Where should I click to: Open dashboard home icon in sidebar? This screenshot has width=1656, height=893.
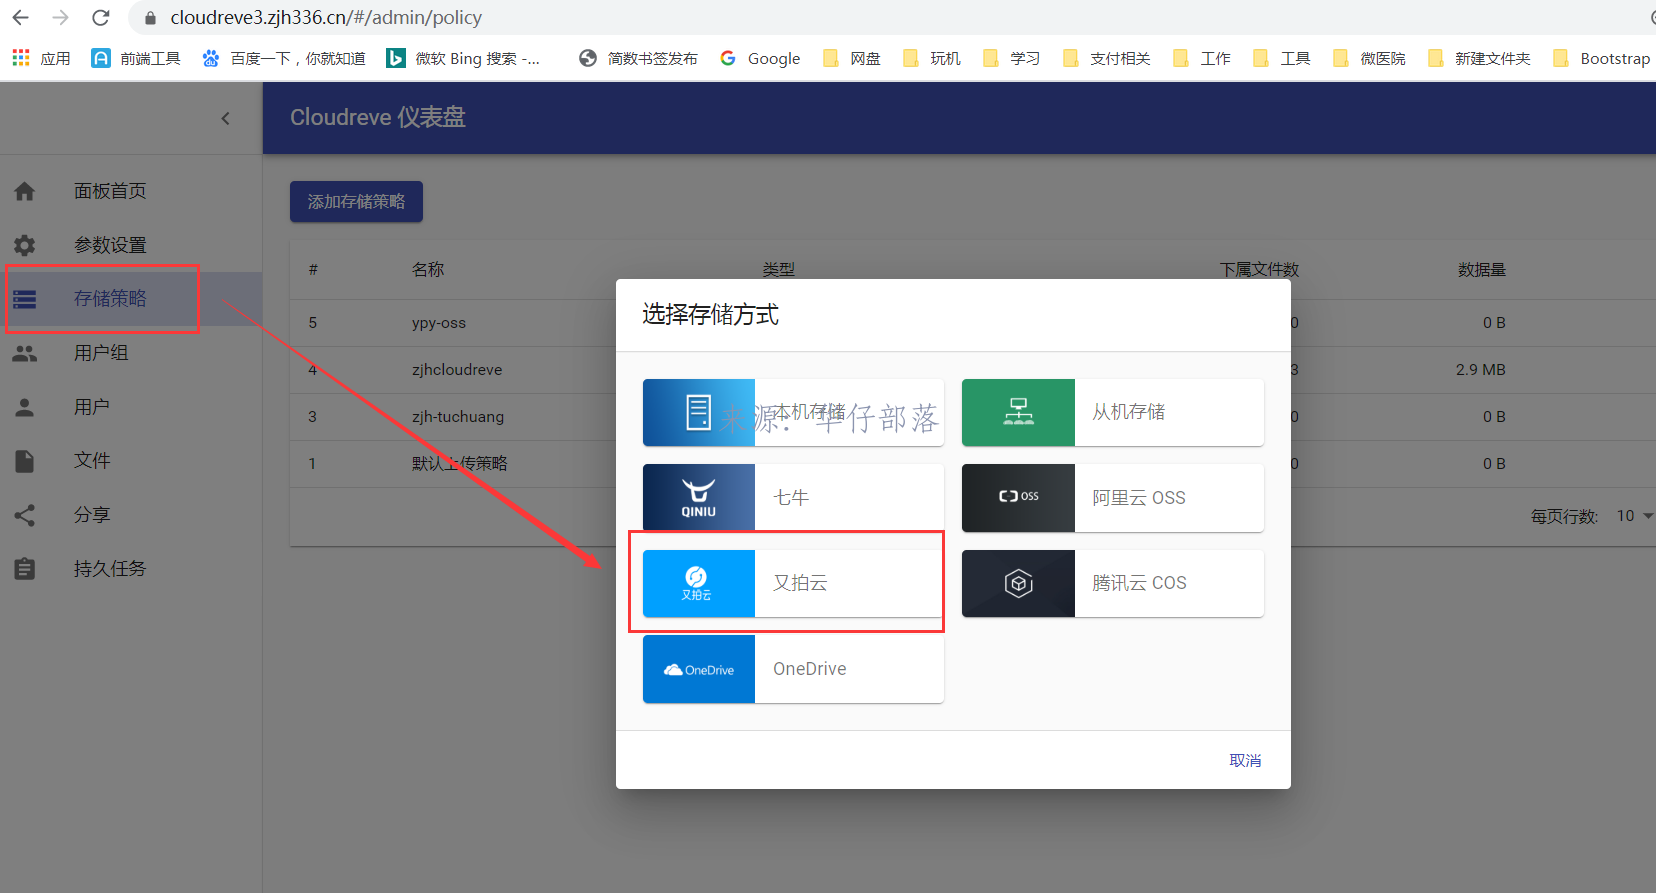click(25, 191)
